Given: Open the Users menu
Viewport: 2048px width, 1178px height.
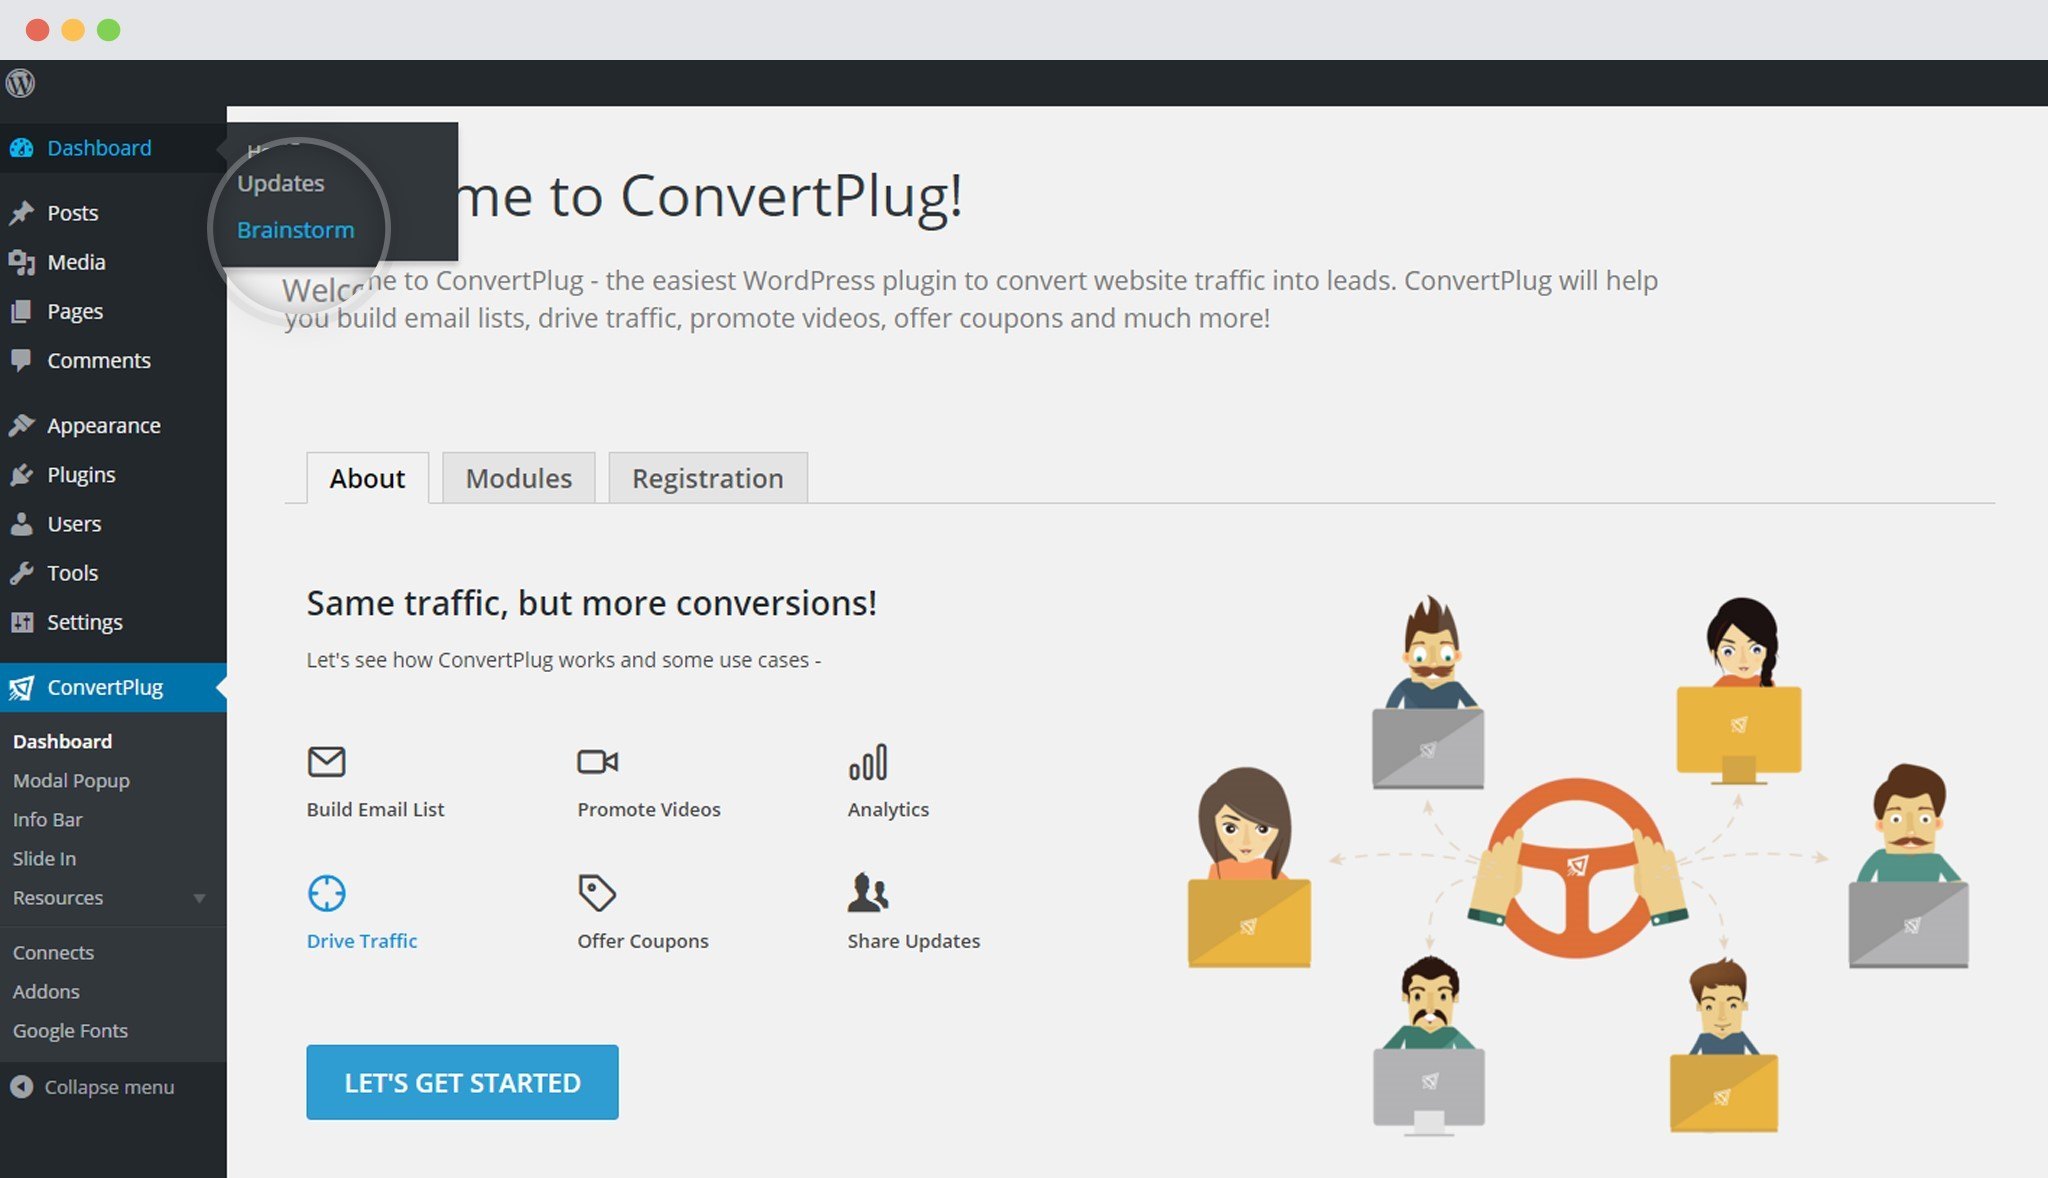Looking at the screenshot, I should [x=113, y=523].
